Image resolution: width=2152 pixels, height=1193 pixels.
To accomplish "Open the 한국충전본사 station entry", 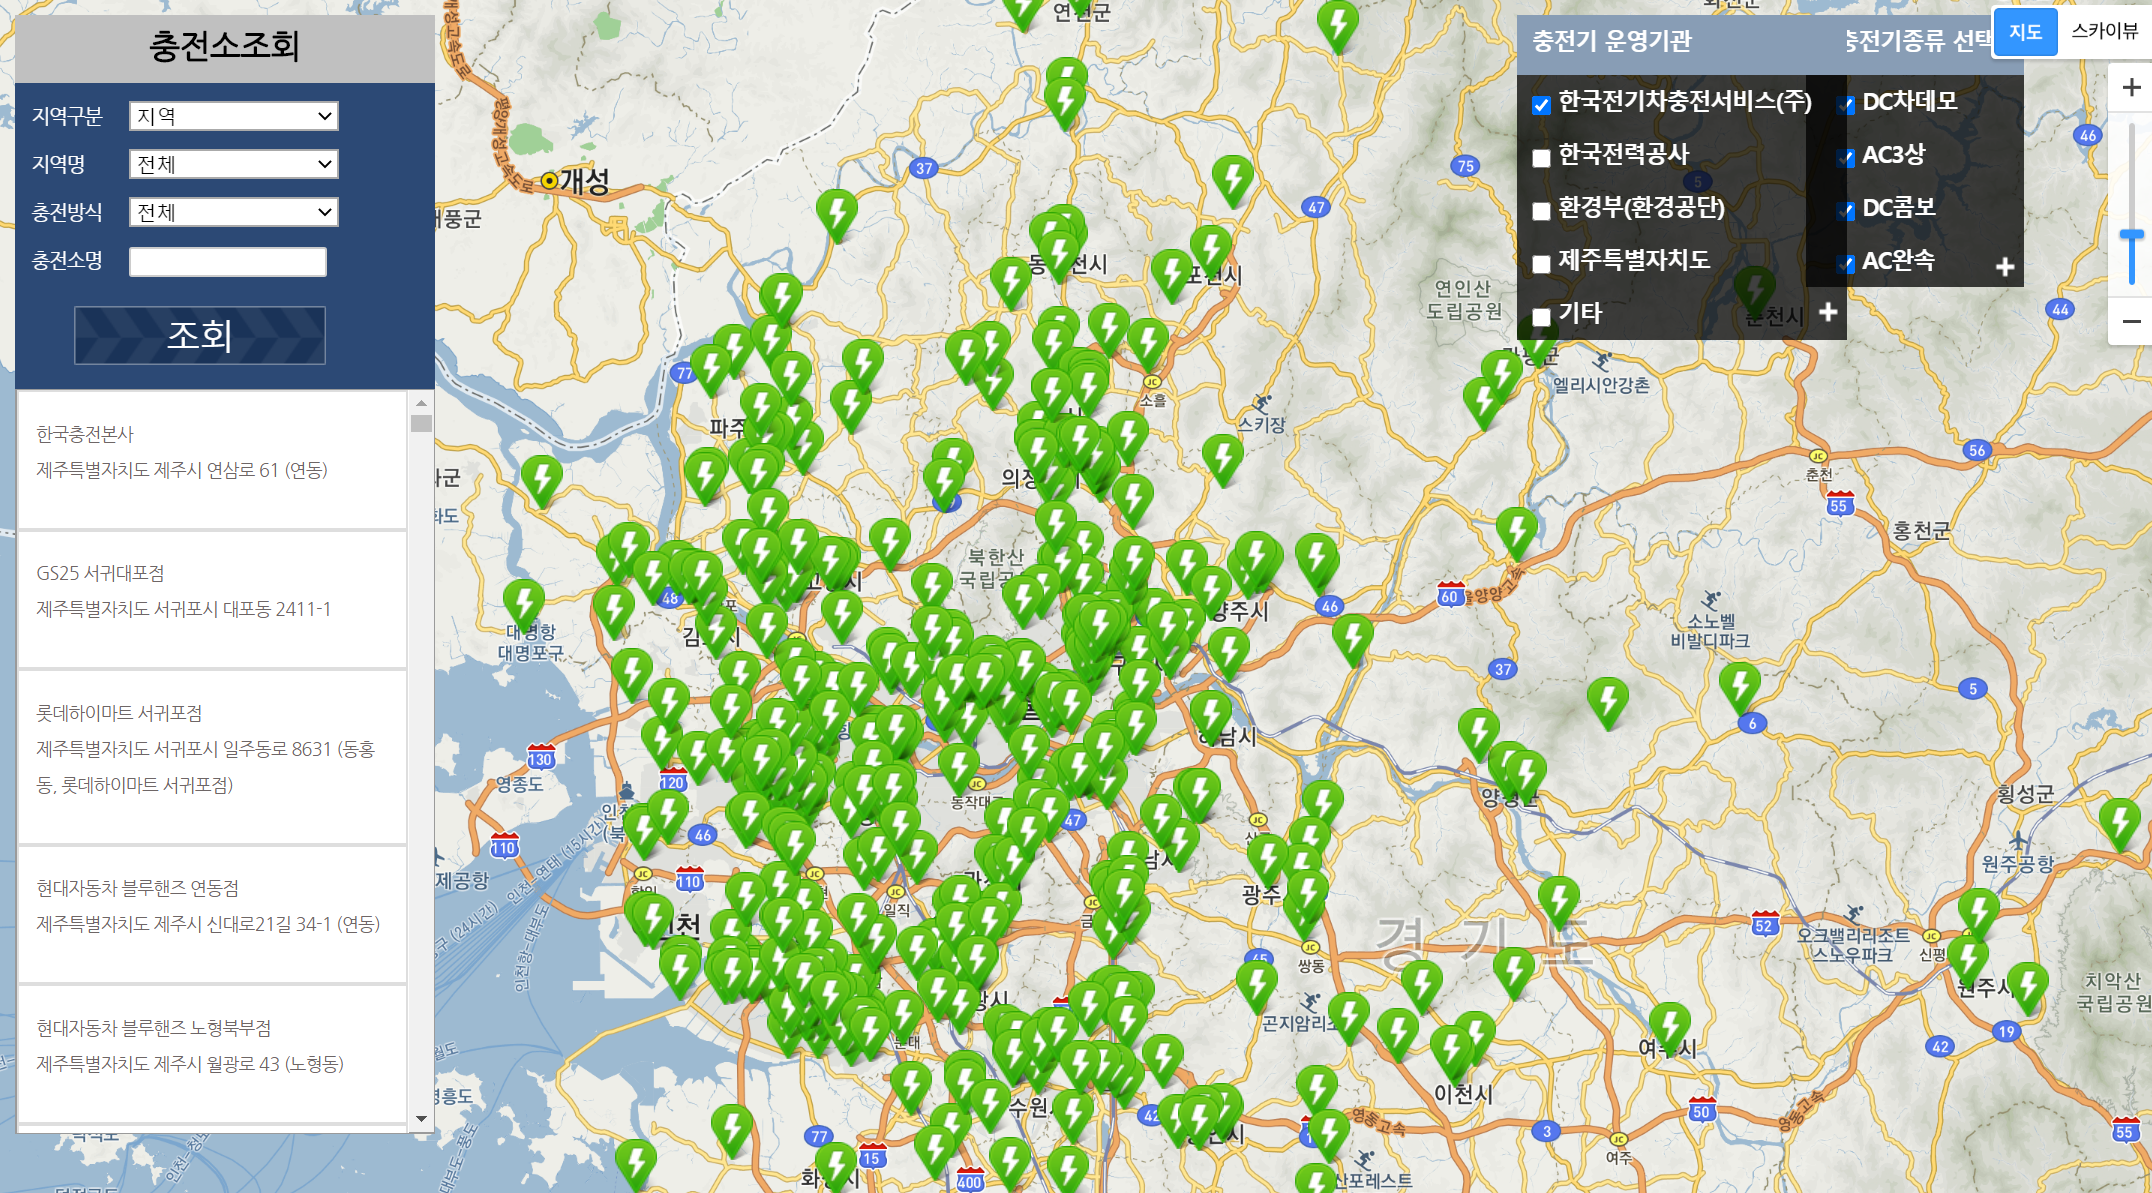I will pos(212,459).
